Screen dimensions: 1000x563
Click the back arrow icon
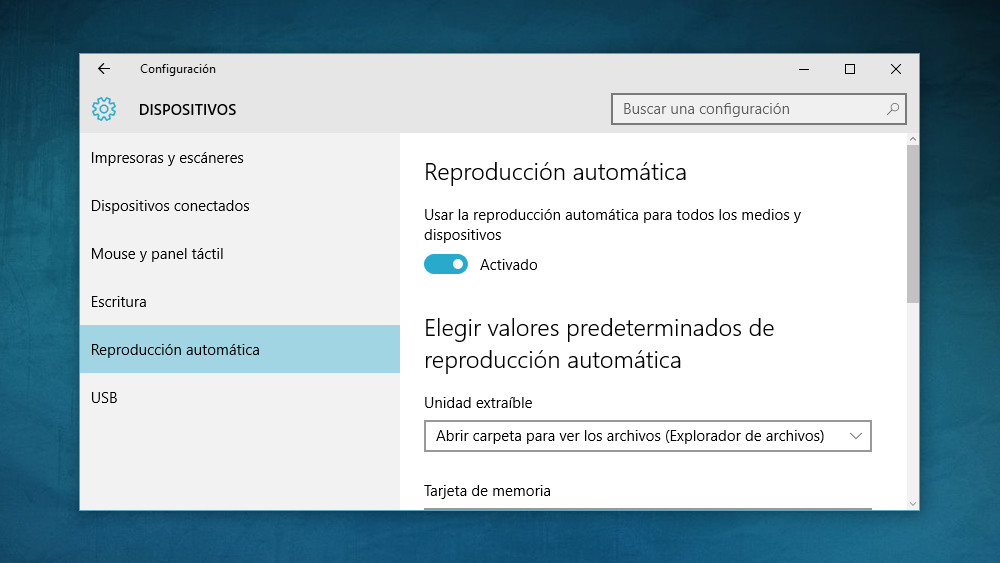(x=104, y=69)
